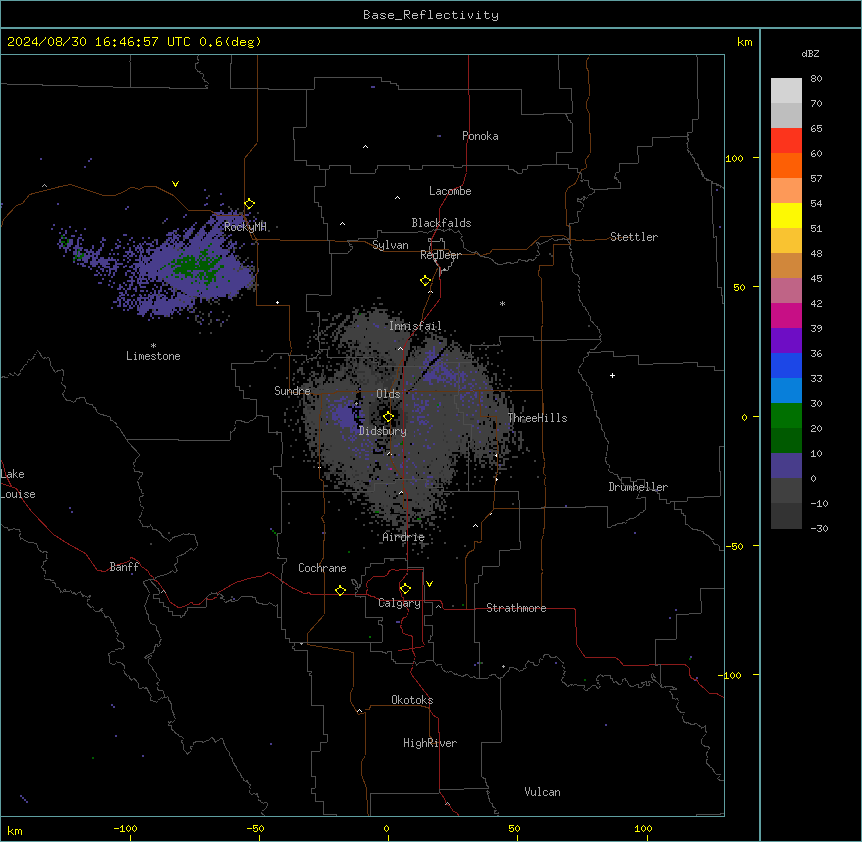Click the Limestone label
Screen dimensions: 862x842
153,356
